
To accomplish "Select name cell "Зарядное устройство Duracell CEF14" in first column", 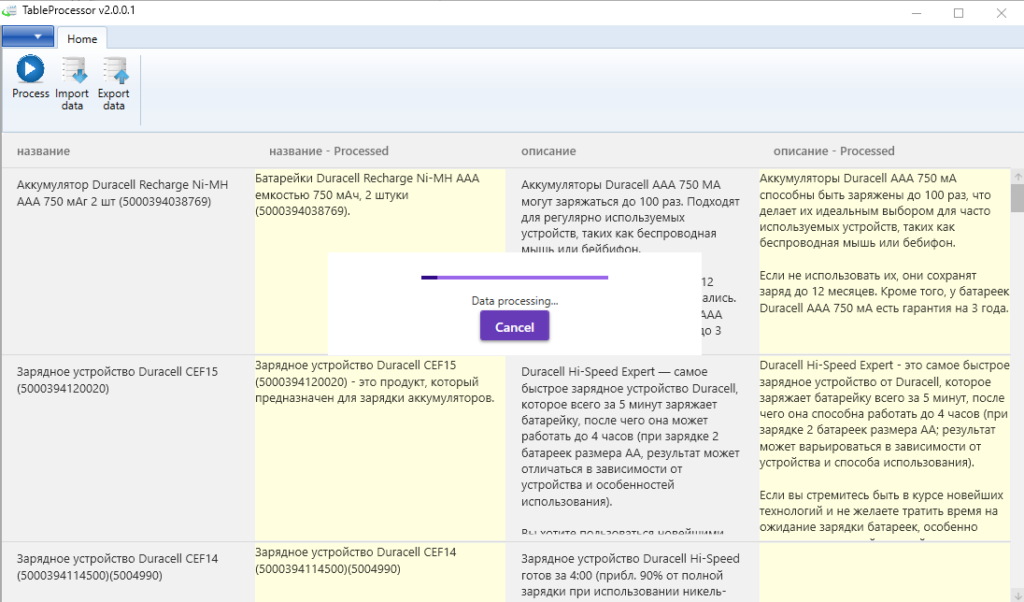I will coord(128,573).
